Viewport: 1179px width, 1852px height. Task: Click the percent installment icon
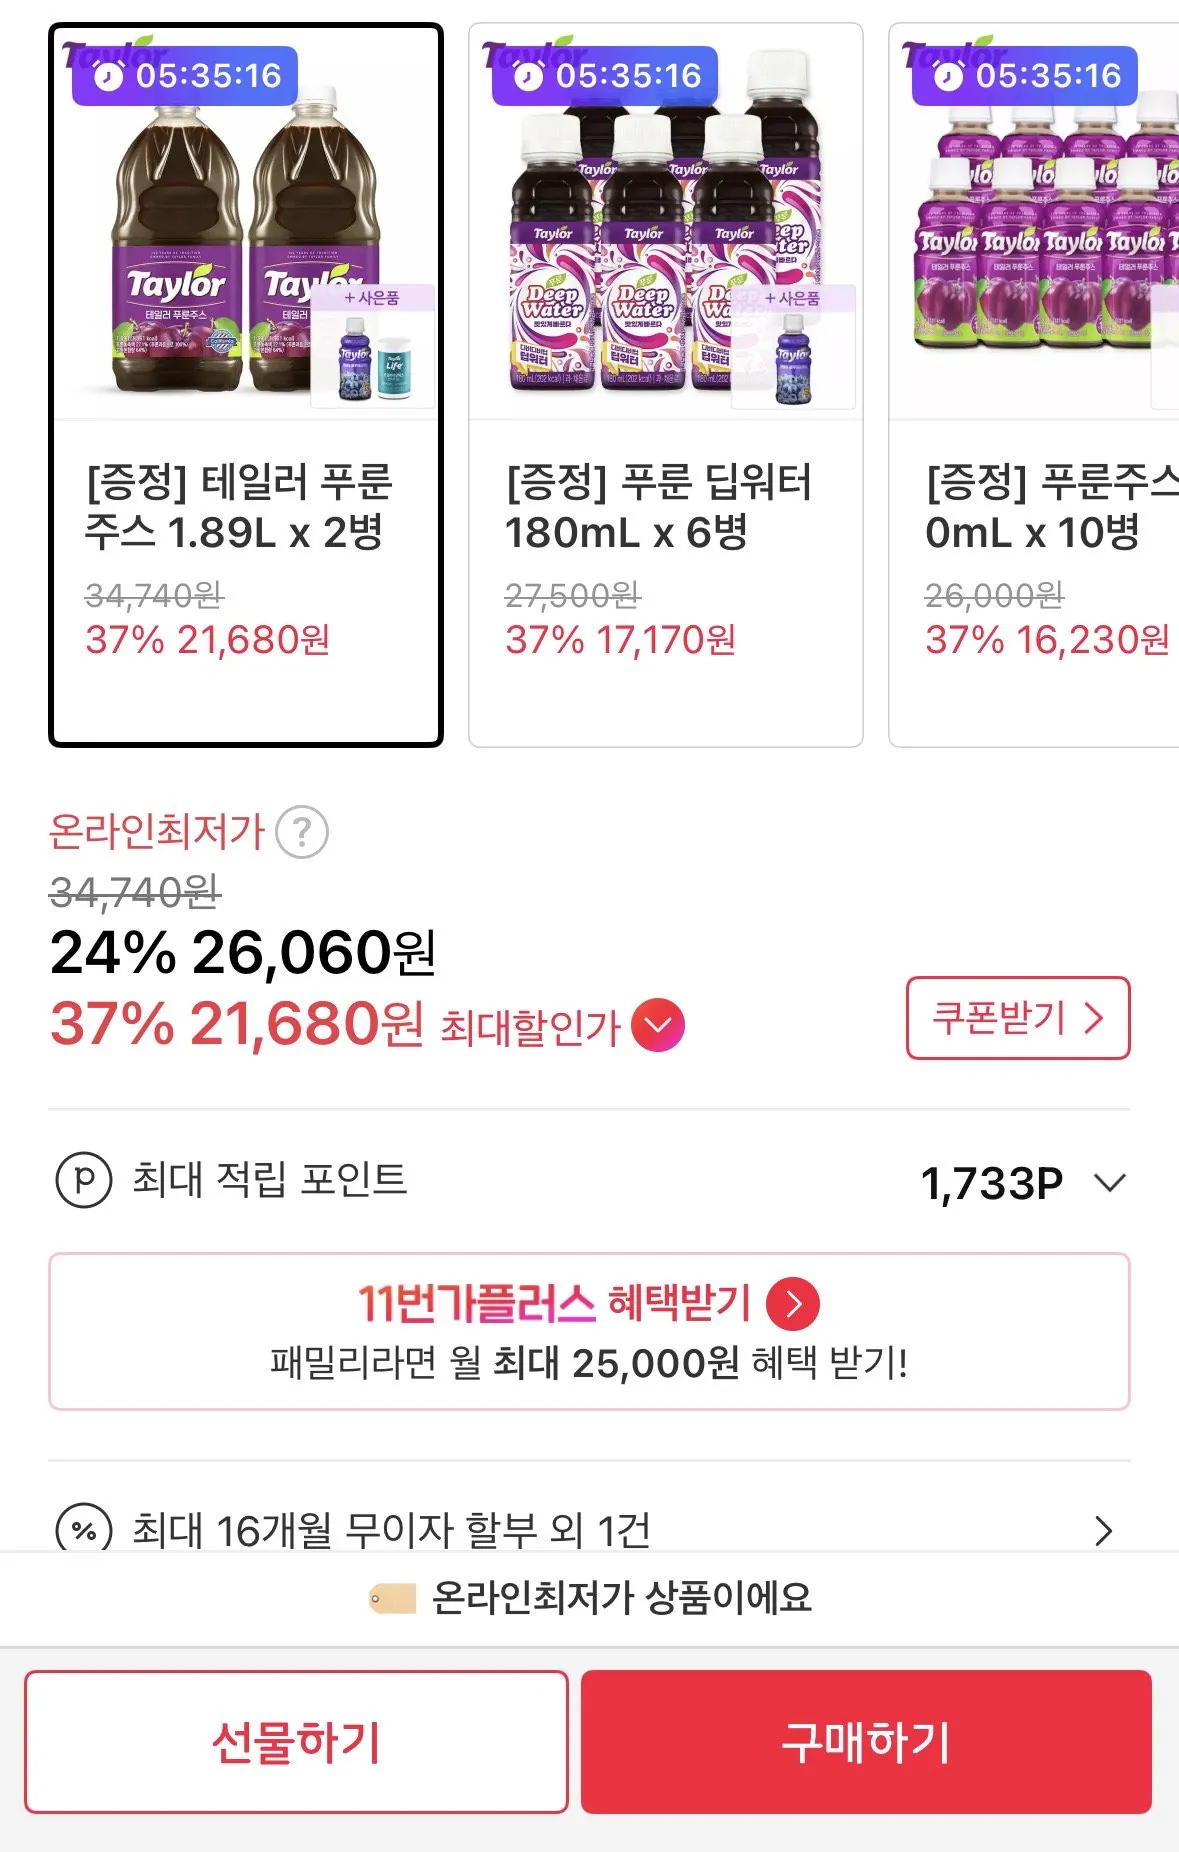pos(84,1530)
